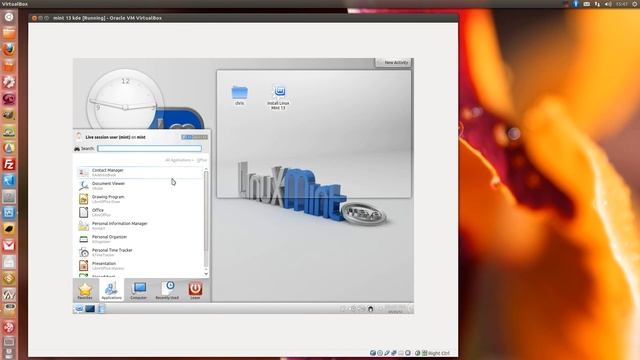Go back to All Applications breadcrumb
This screenshot has height=360, width=640.
178,160
